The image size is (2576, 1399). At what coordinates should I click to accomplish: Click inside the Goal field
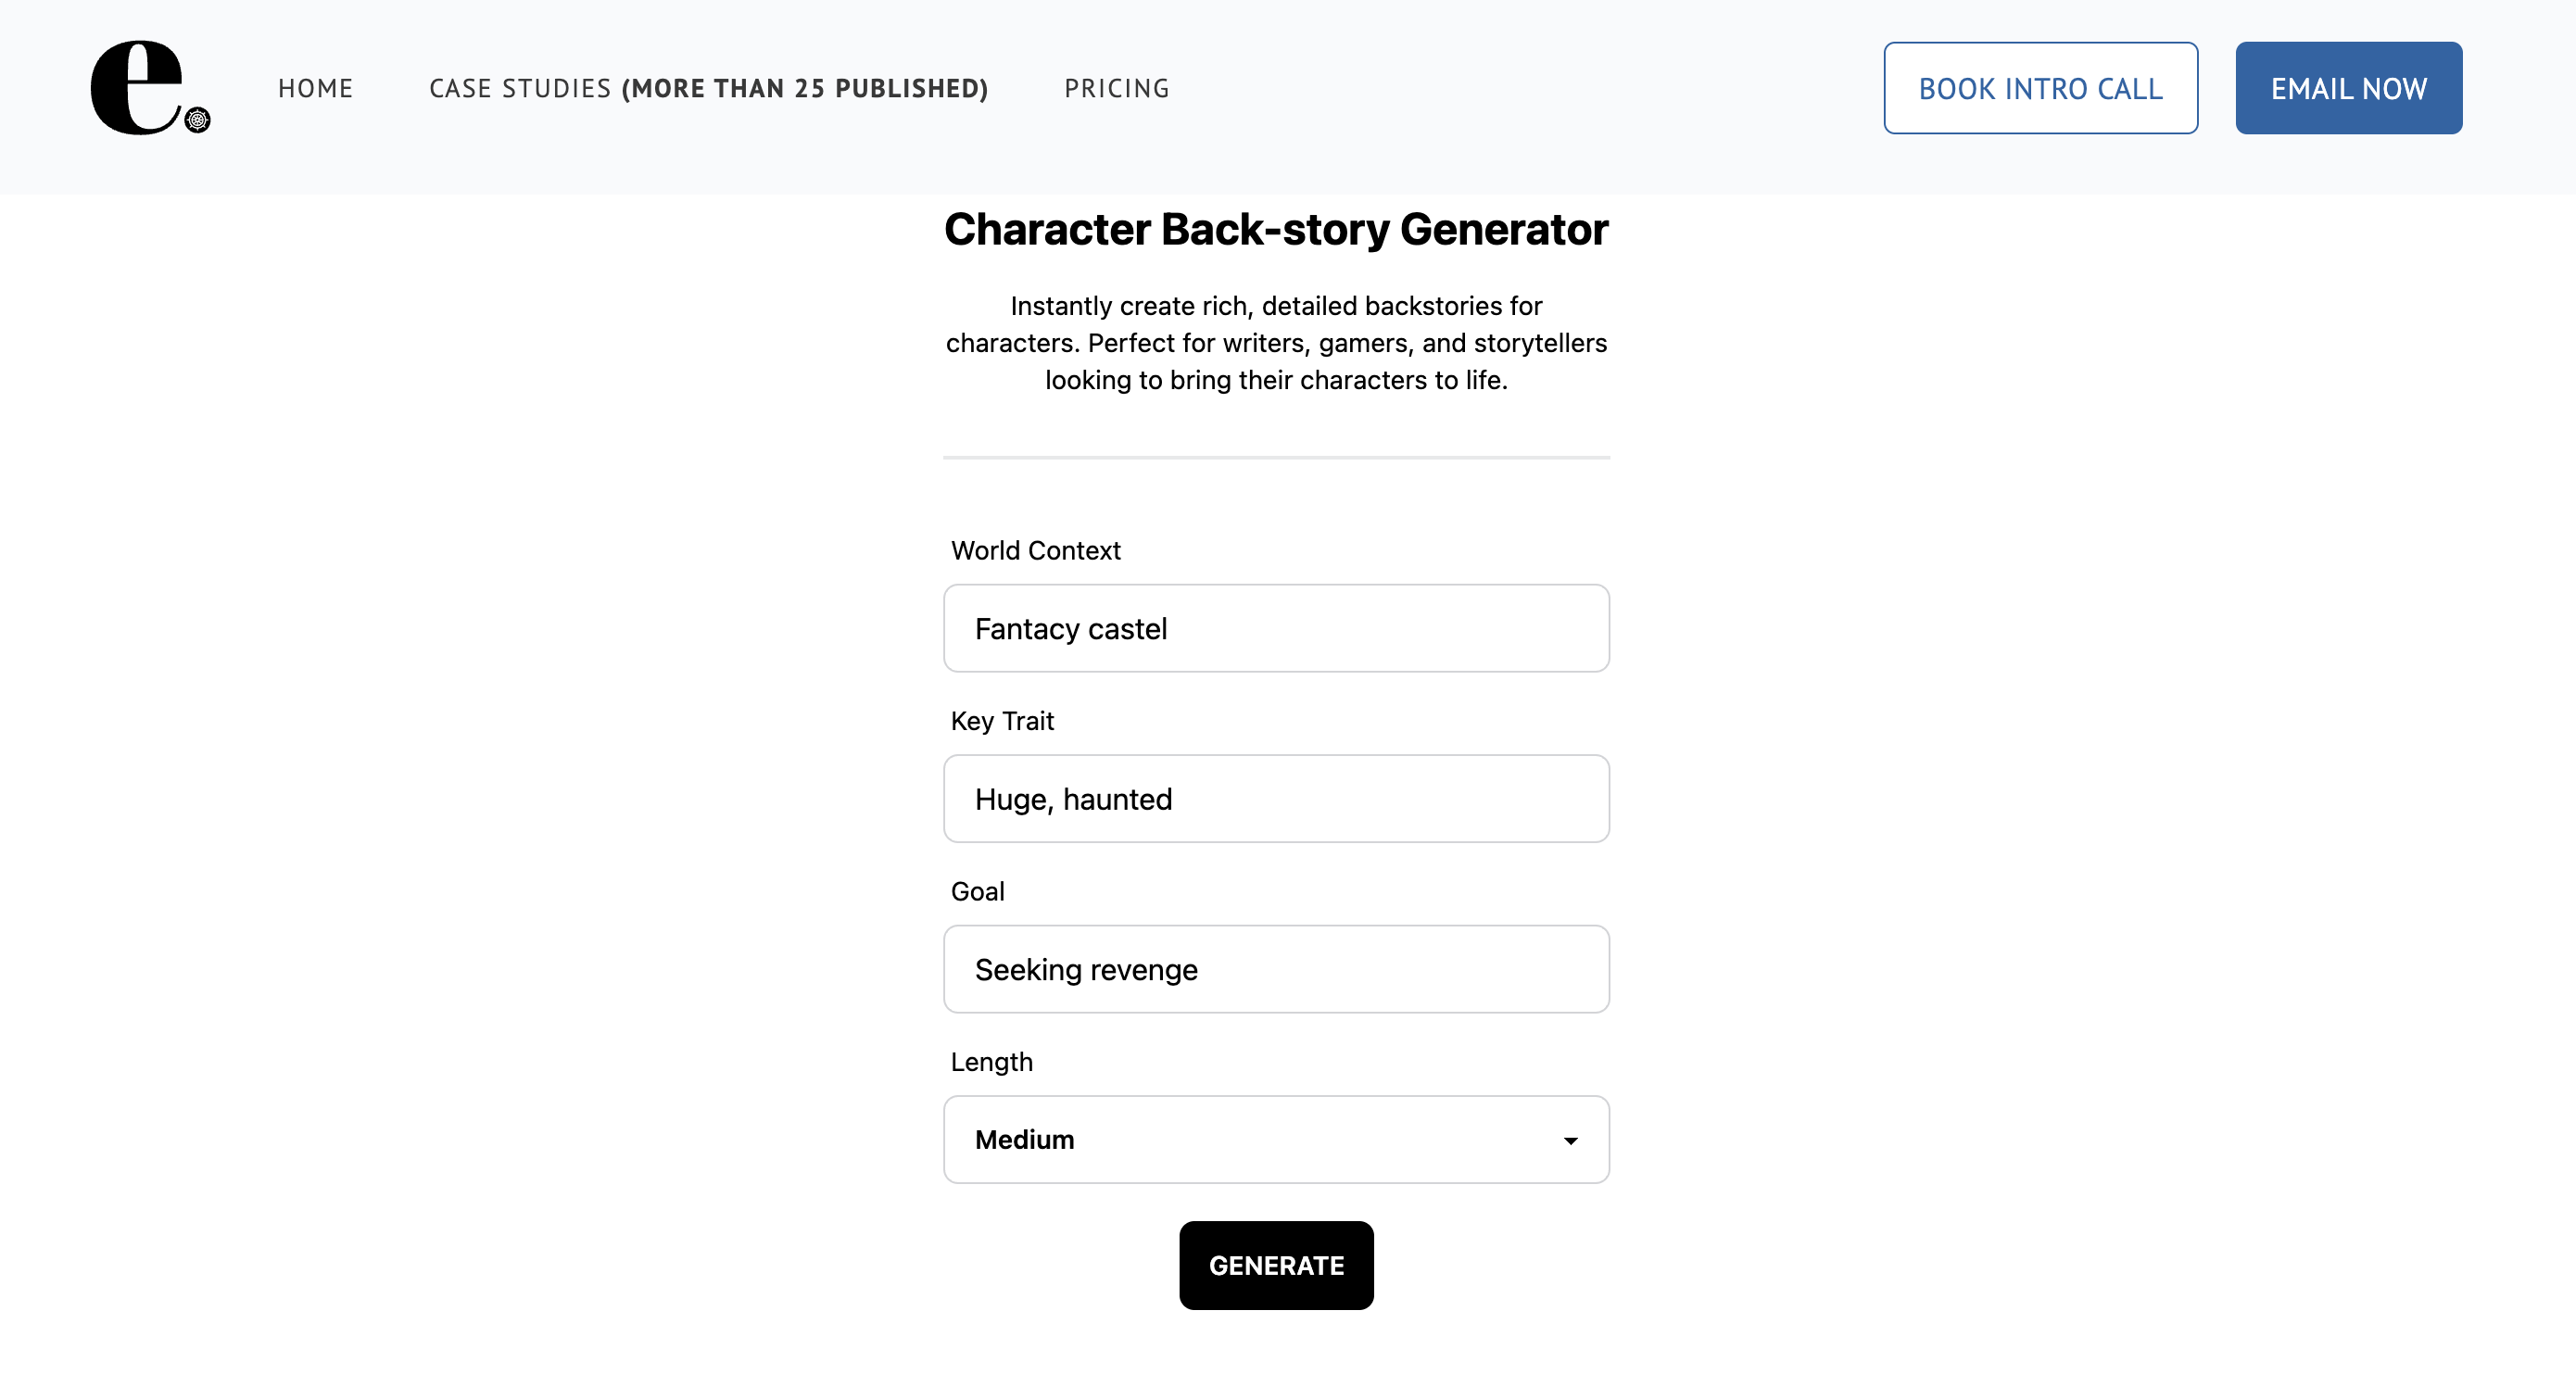pyautogui.click(x=1276, y=968)
